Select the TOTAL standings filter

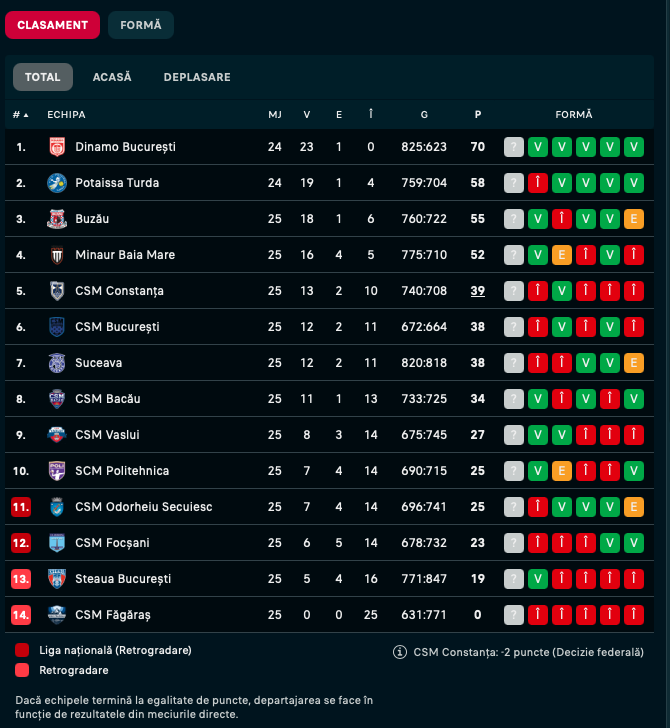click(43, 77)
